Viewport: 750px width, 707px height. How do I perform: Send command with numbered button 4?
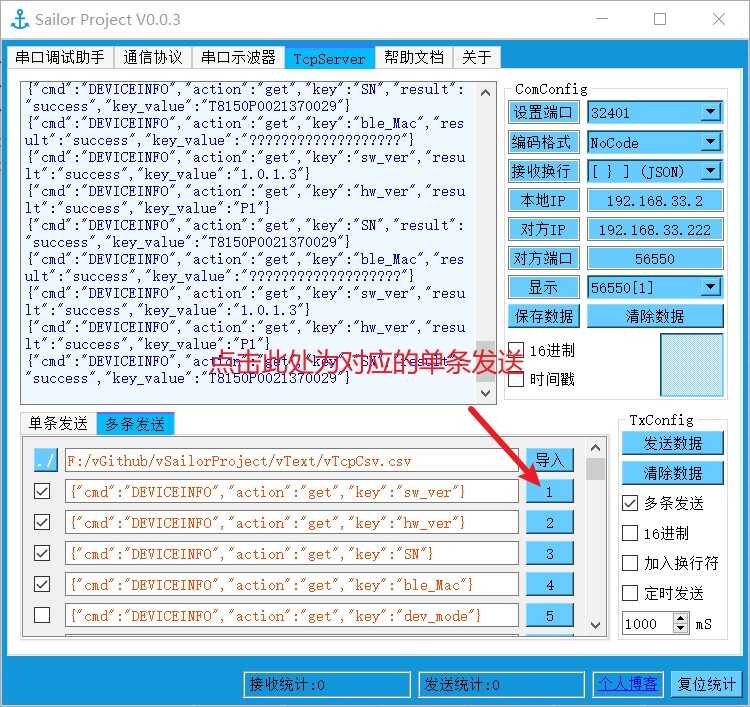550,585
